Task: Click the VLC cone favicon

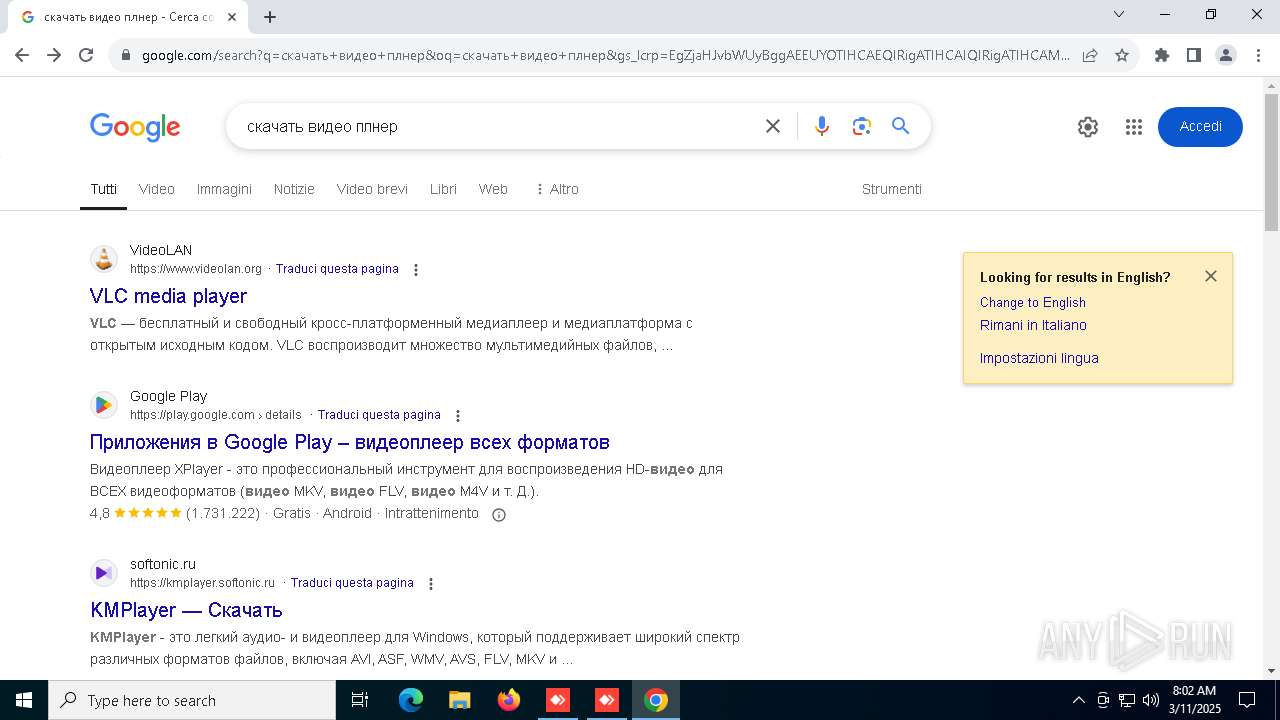Action: [x=104, y=259]
